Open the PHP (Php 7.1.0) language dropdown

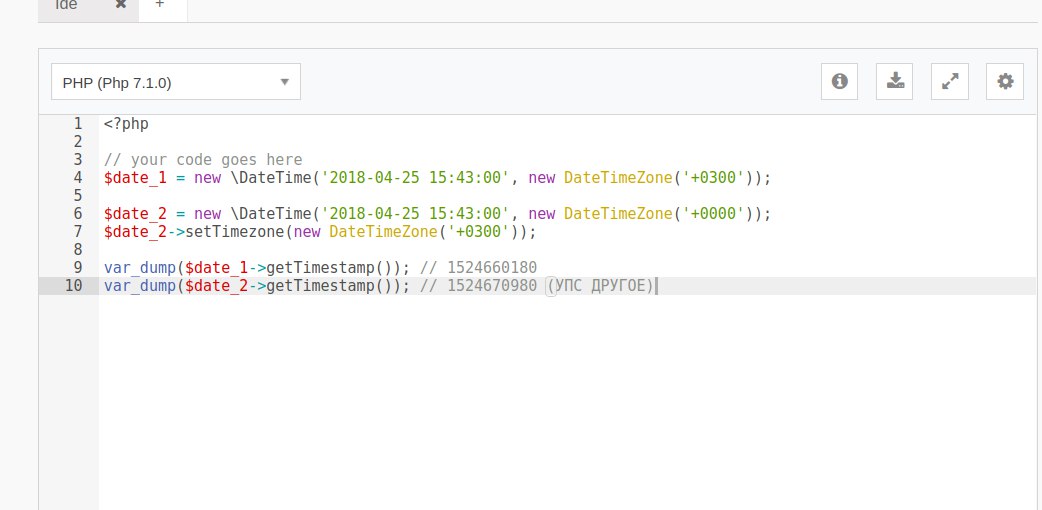(x=176, y=82)
